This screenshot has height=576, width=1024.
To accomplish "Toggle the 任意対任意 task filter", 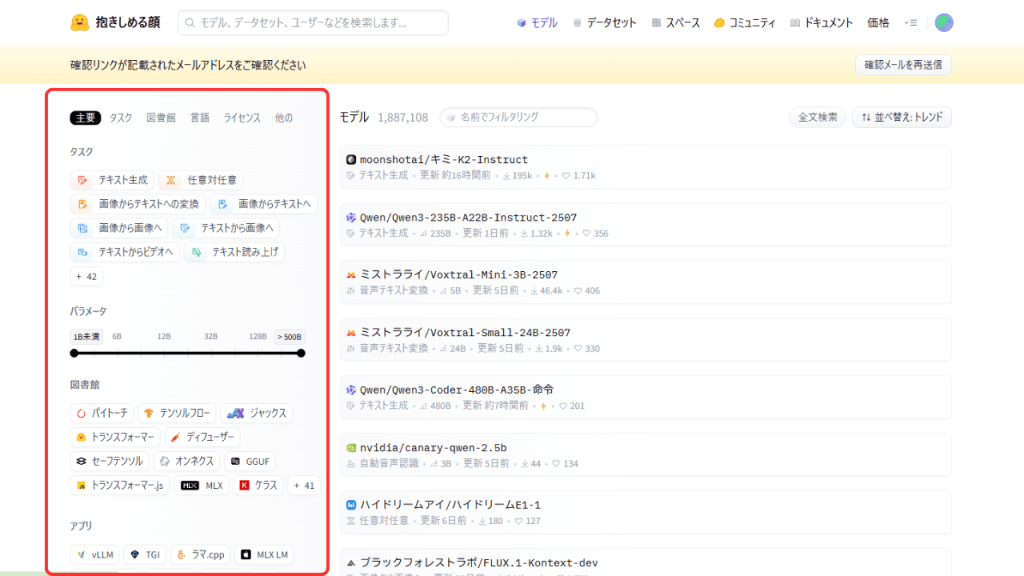I will (200, 180).
